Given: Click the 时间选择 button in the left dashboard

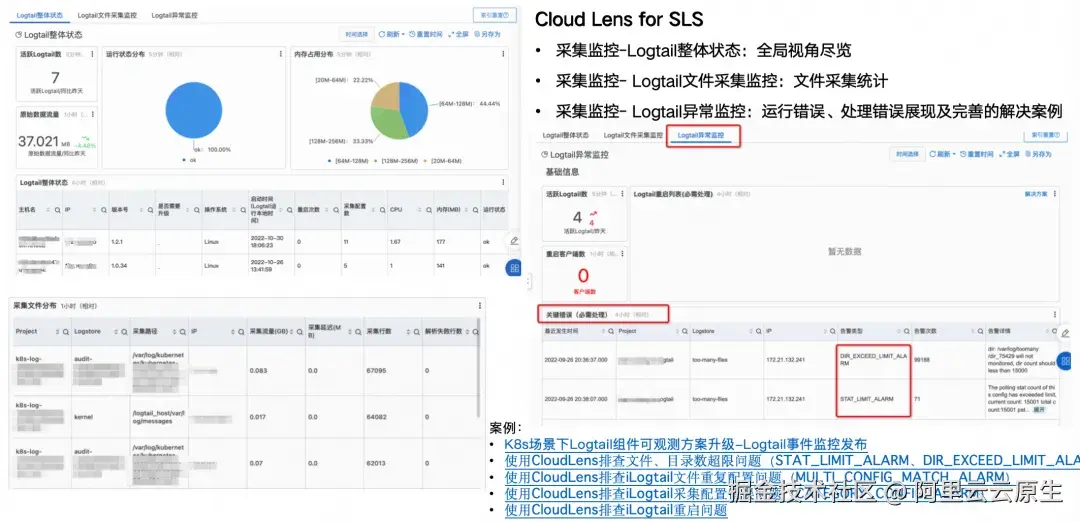Looking at the screenshot, I should [x=356, y=34].
